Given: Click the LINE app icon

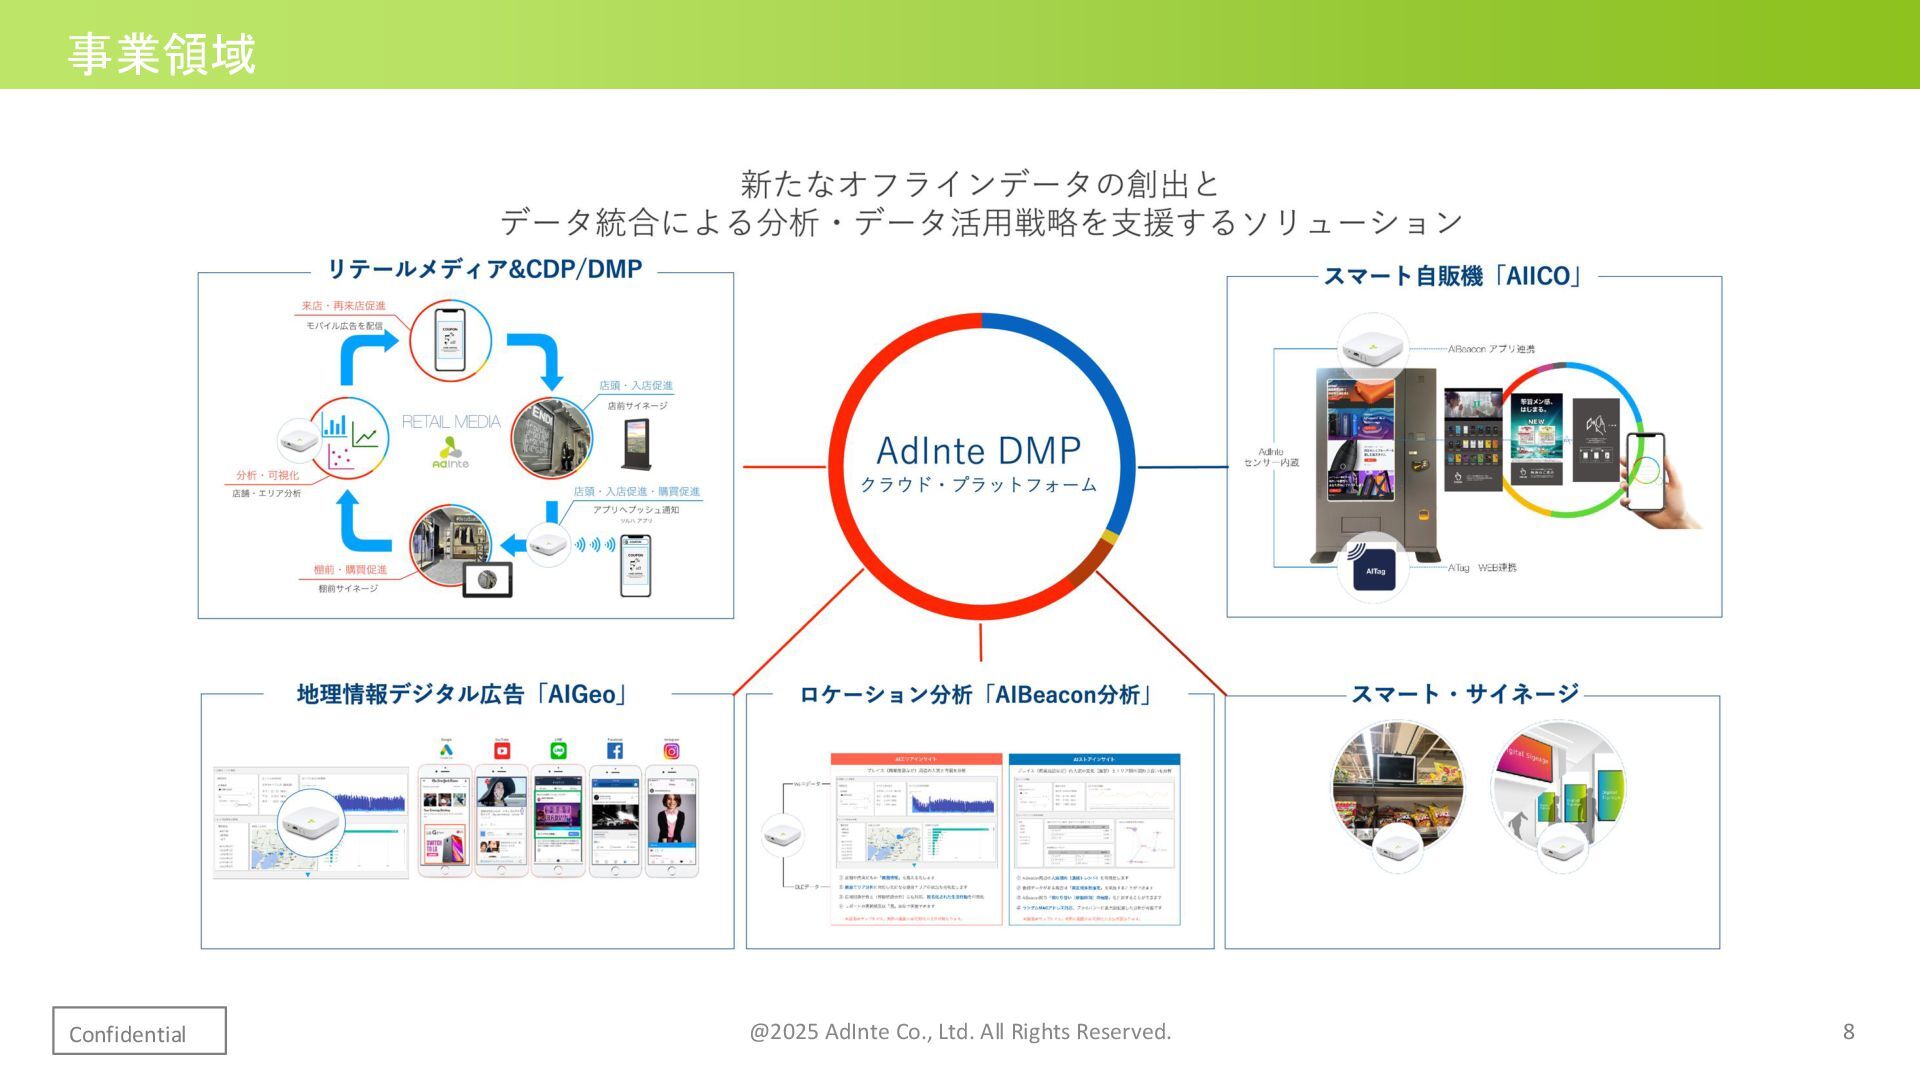Looking at the screenshot, I should pyautogui.click(x=558, y=750).
